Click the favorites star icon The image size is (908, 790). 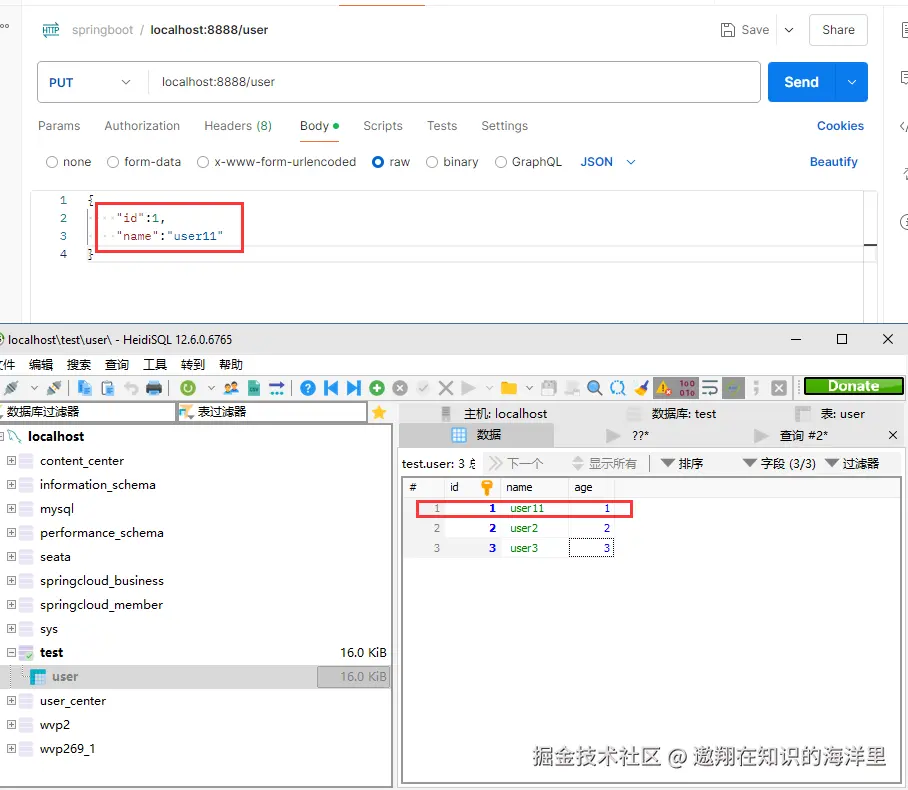pos(379,412)
